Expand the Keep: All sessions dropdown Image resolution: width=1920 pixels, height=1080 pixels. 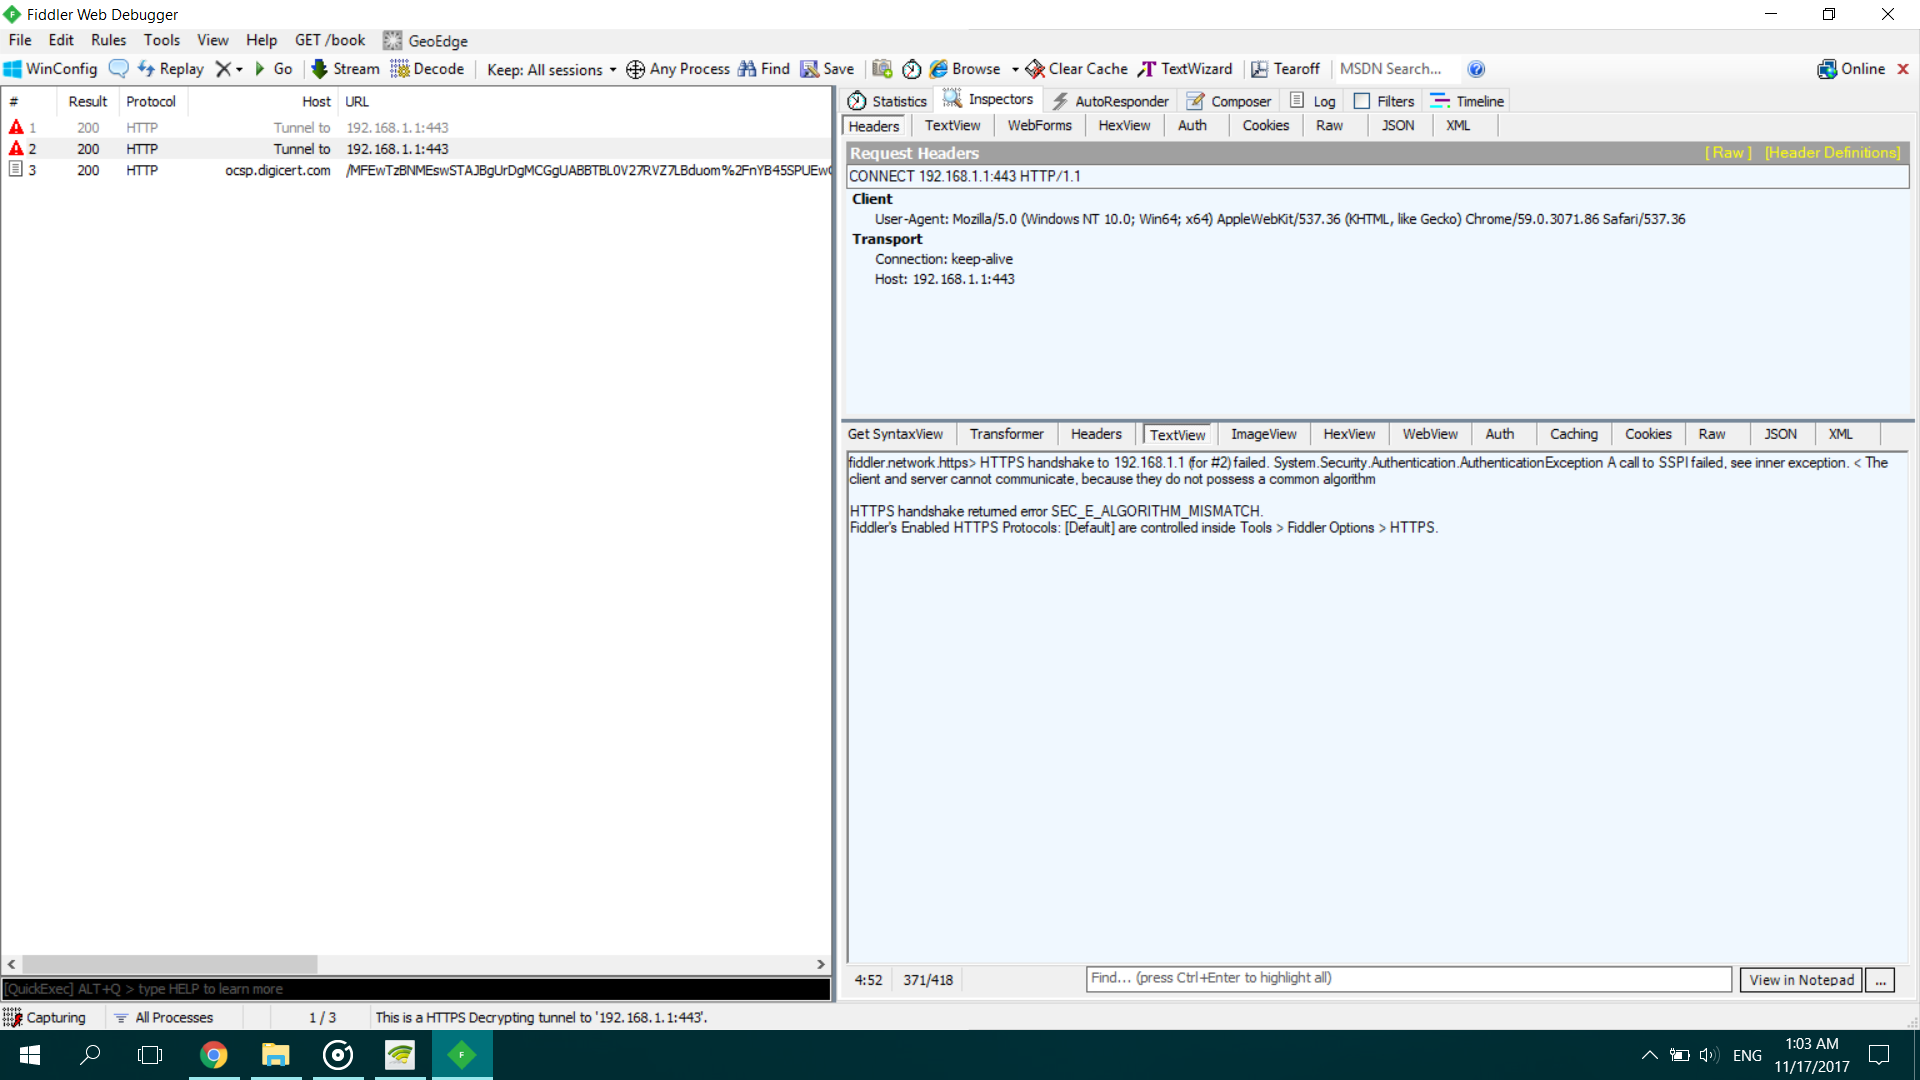551,69
